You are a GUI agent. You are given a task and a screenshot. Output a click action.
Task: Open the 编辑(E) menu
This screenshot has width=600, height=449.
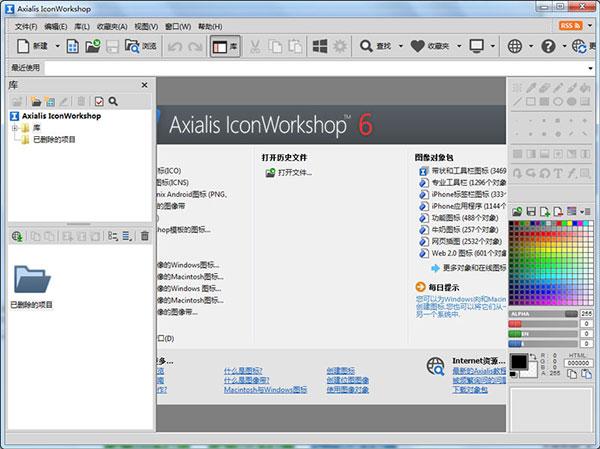(56, 26)
